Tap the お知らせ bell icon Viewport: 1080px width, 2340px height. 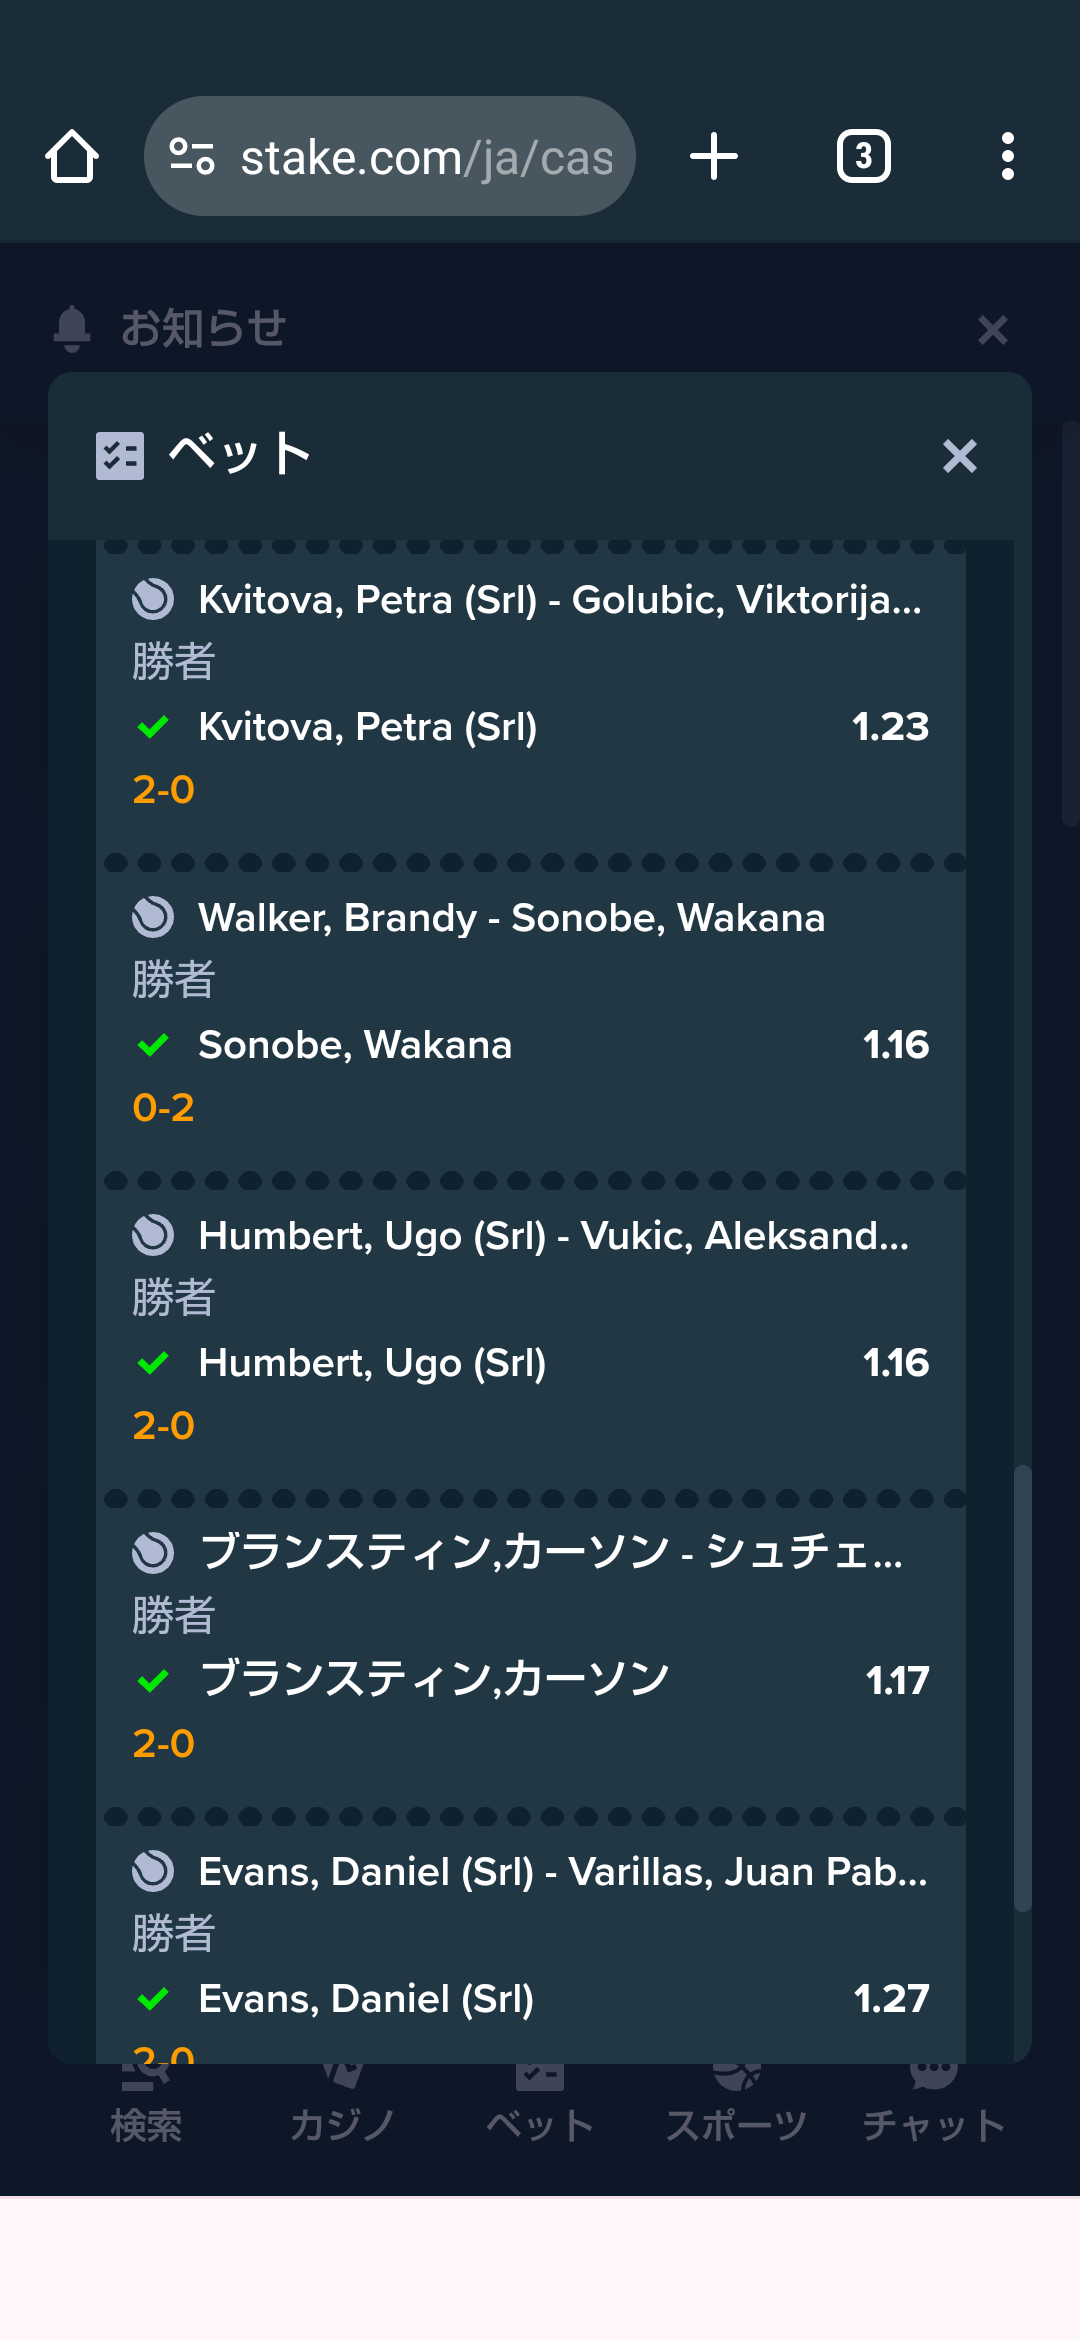(72, 329)
